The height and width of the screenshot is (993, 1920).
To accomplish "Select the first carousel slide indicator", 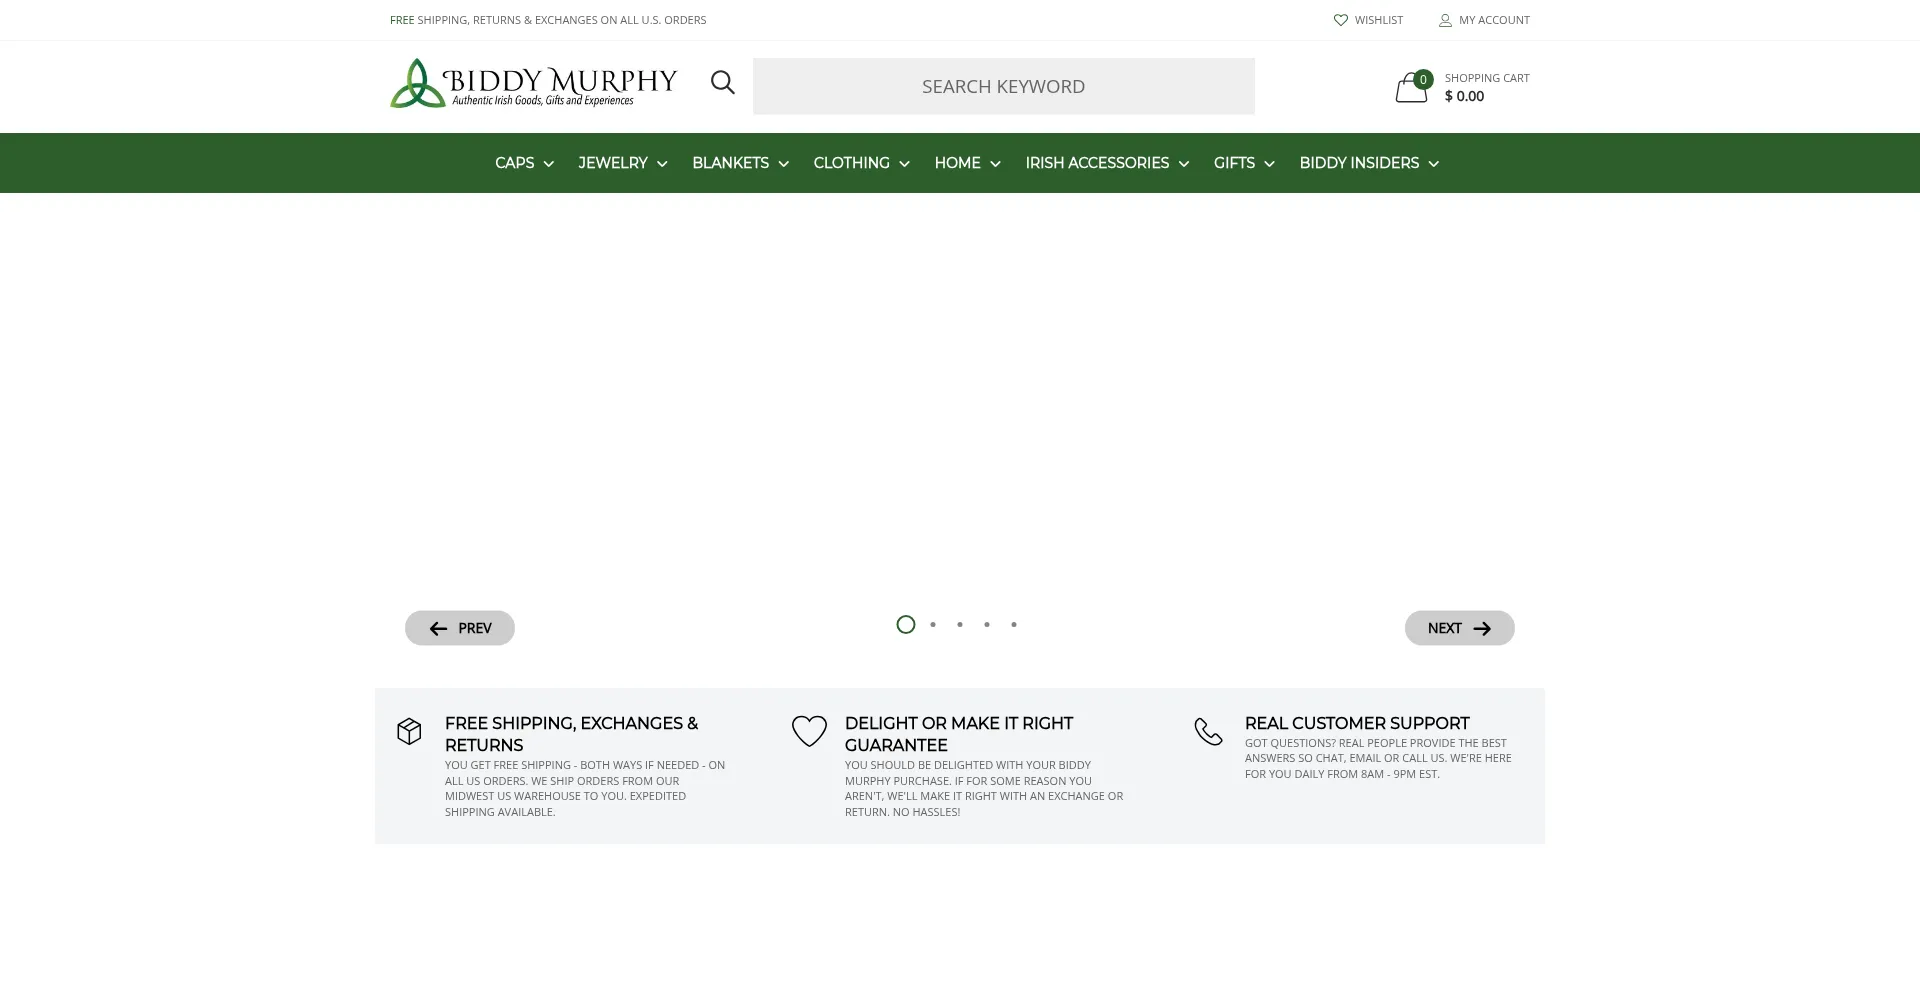I will pyautogui.click(x=906, y=625).
